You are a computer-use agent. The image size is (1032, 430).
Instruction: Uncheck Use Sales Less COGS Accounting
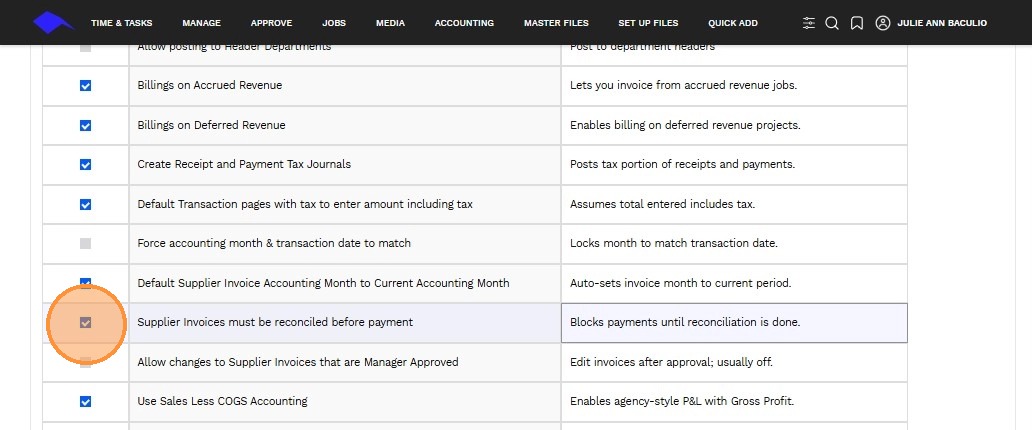[x=85, y=402]
